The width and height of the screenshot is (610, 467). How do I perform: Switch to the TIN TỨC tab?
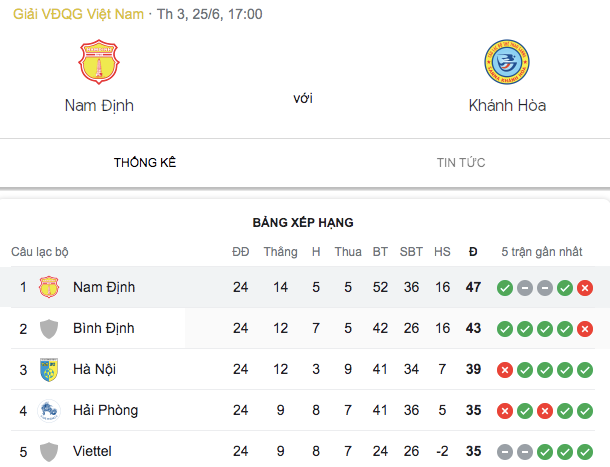click(x=461, y=162)
